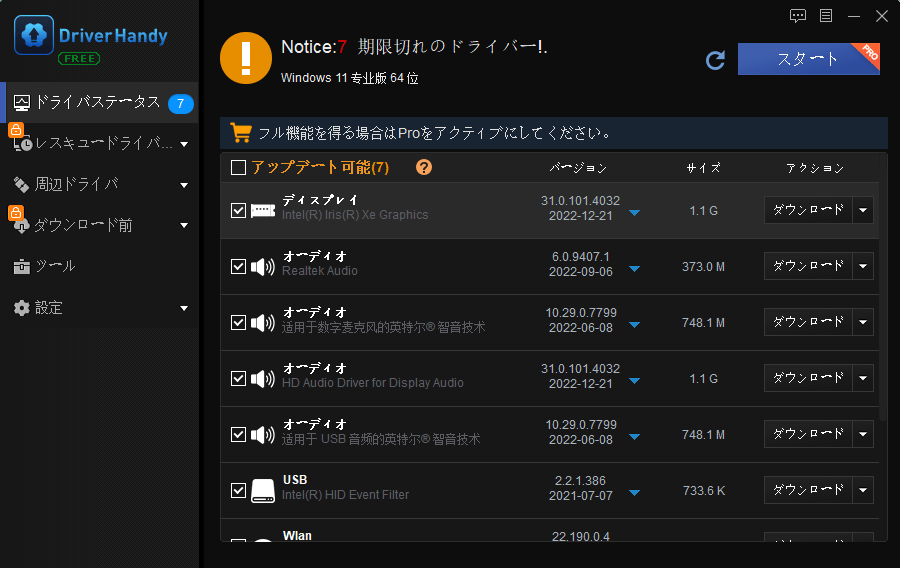Download the Intel HID Event Filter driver
The image size is (900, 568).
point(808,490)
